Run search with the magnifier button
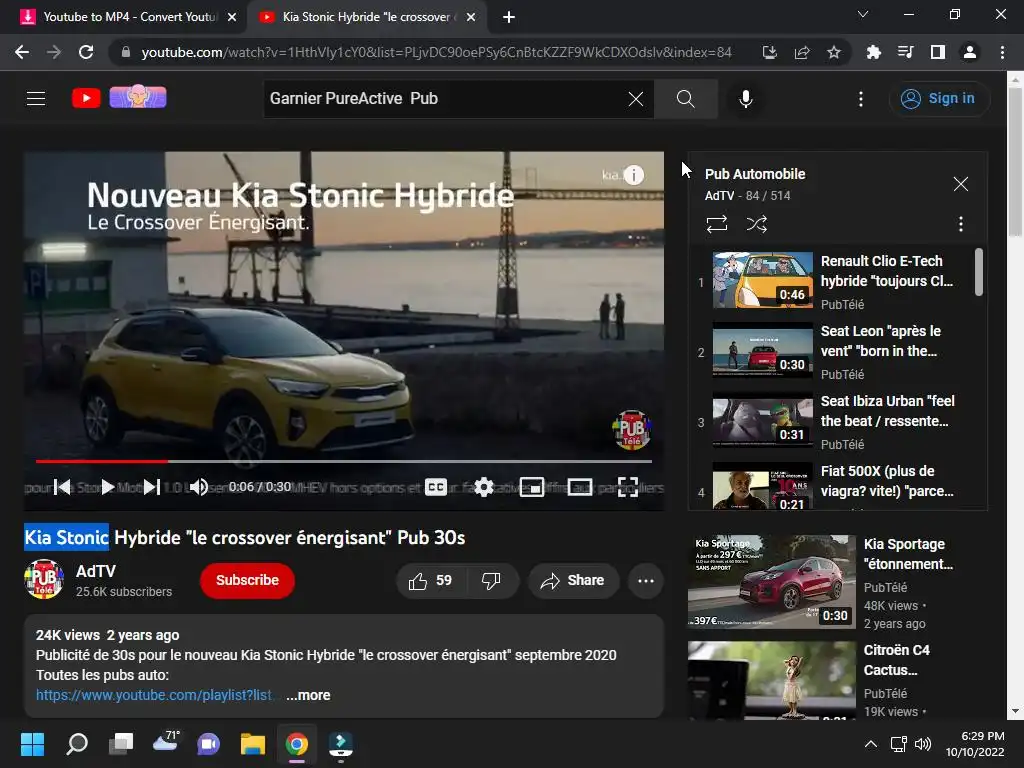This screenshot has width=1024, height=768. [x=686, y=99]
